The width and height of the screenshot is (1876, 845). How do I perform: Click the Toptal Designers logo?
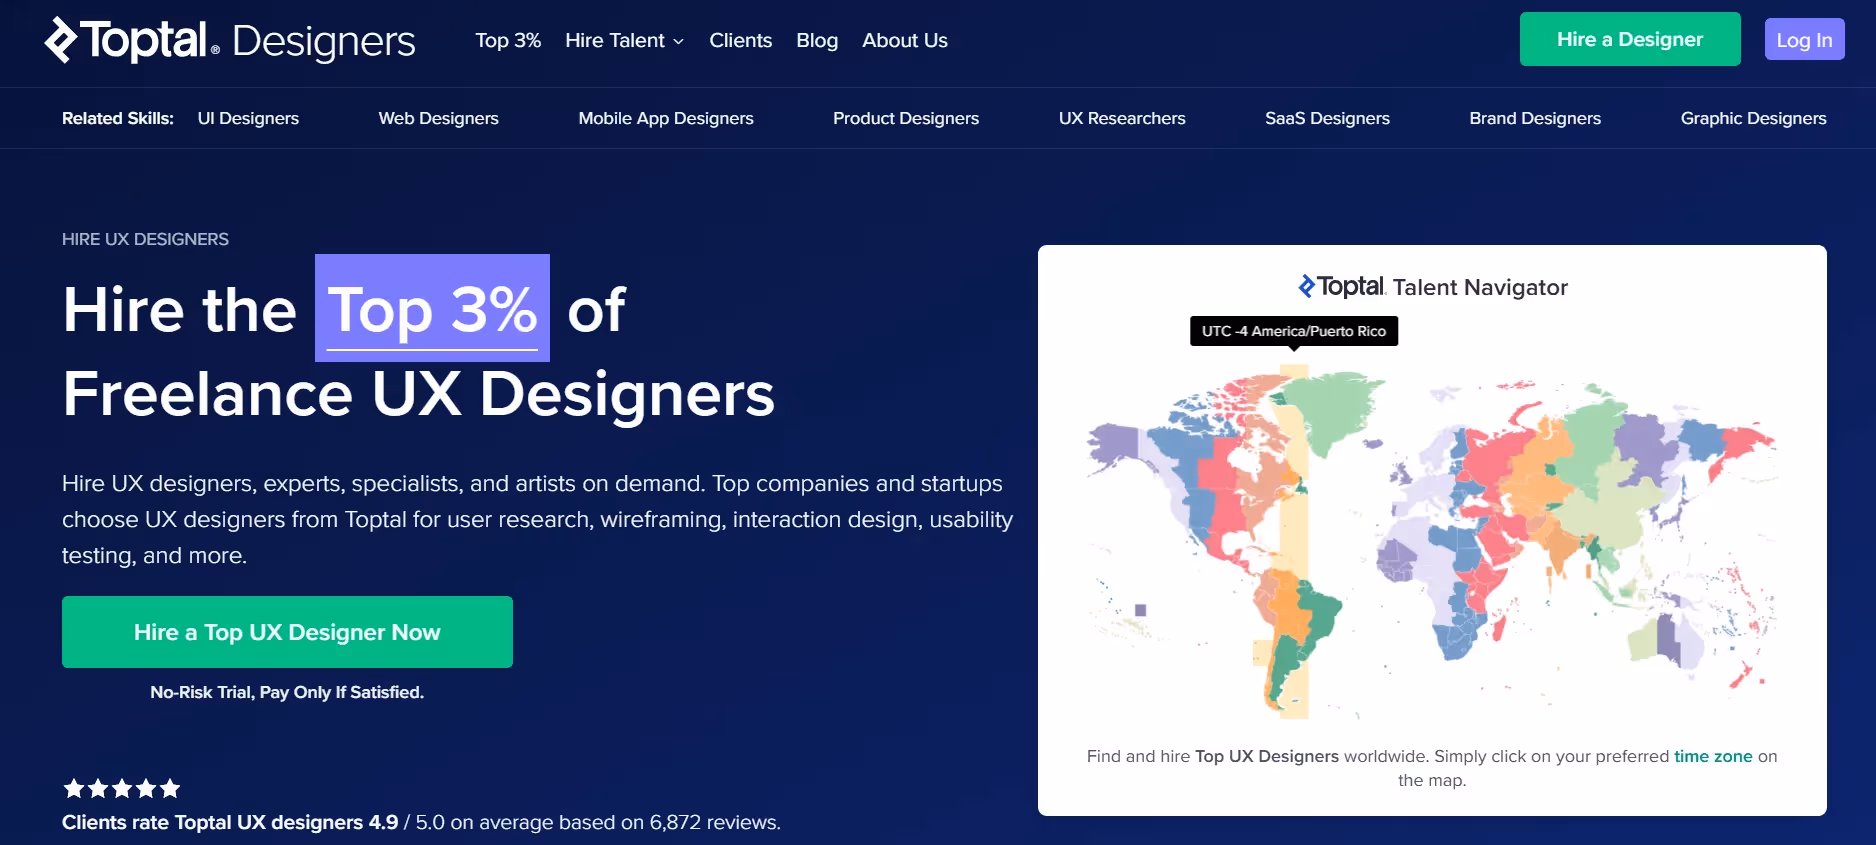pyautogui.click(x=230, y=40)
